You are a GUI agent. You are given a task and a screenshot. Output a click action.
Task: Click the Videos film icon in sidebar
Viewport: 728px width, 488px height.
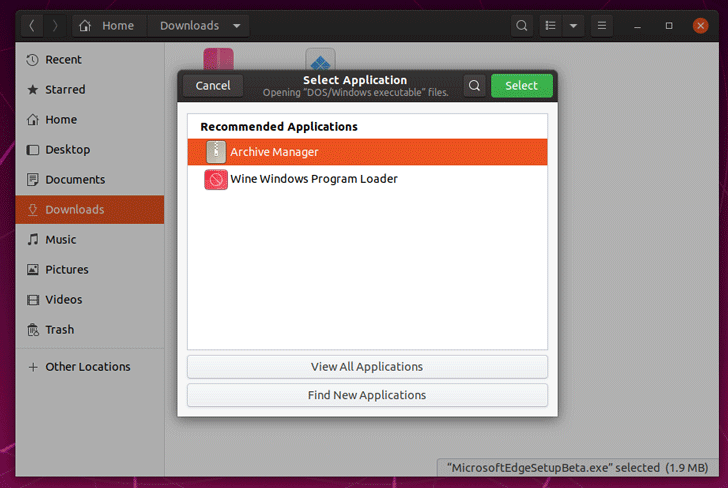(x=32, y=300)
